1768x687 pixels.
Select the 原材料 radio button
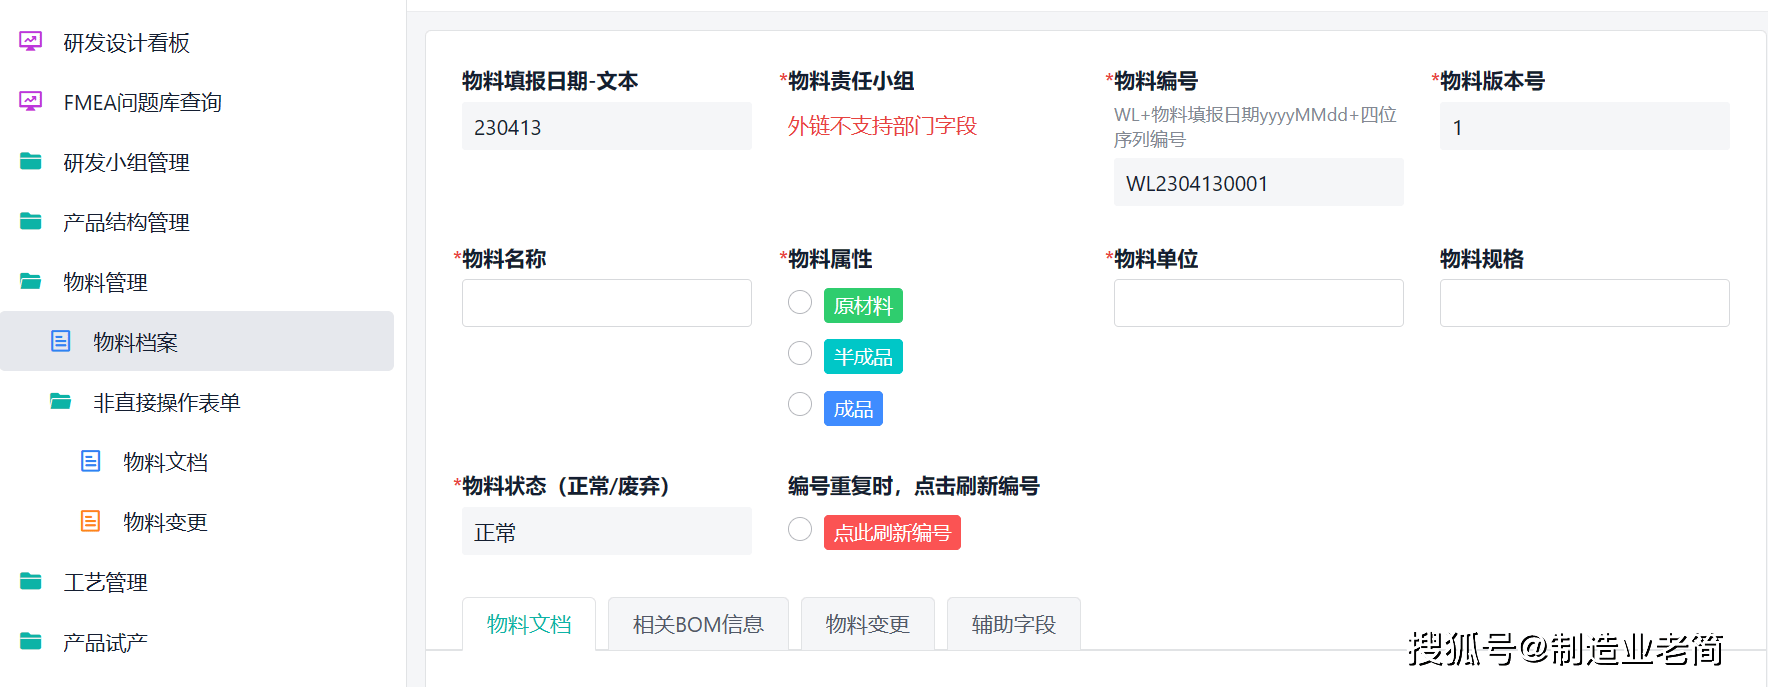coord(800,302)
